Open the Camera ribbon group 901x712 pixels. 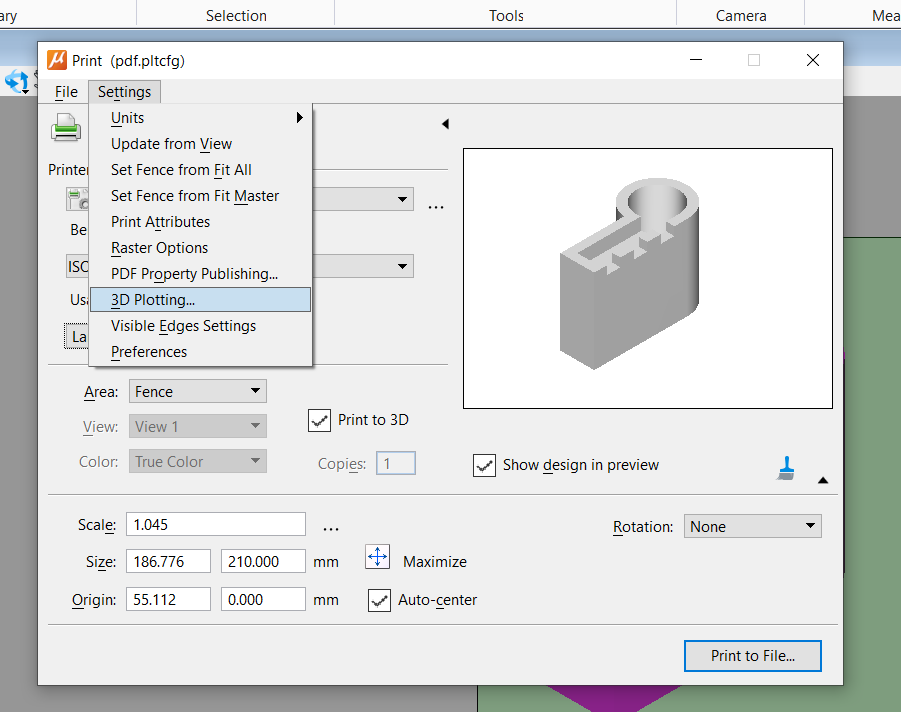(741, 16)
